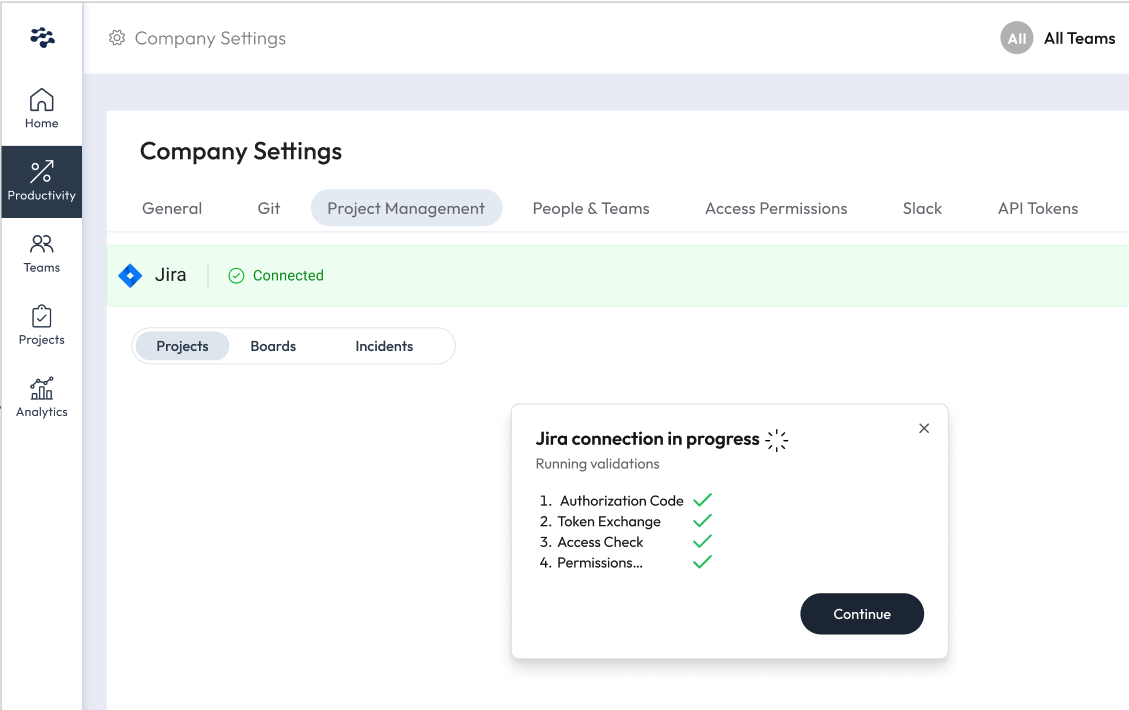
Task: Switch to the Incidents segment
Action: pos(384,346)
